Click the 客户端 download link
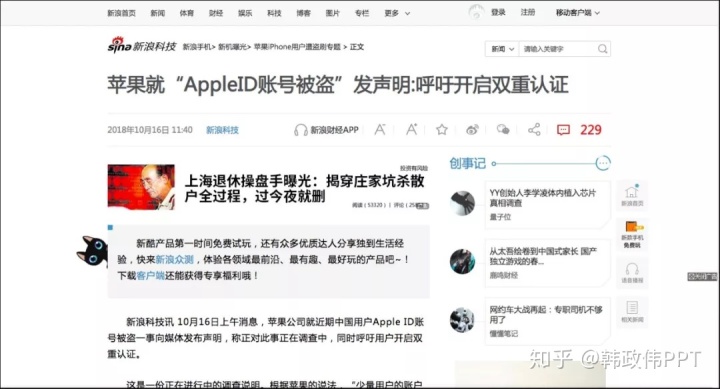Viewport: 720px width, 389px height. point(151,276)
